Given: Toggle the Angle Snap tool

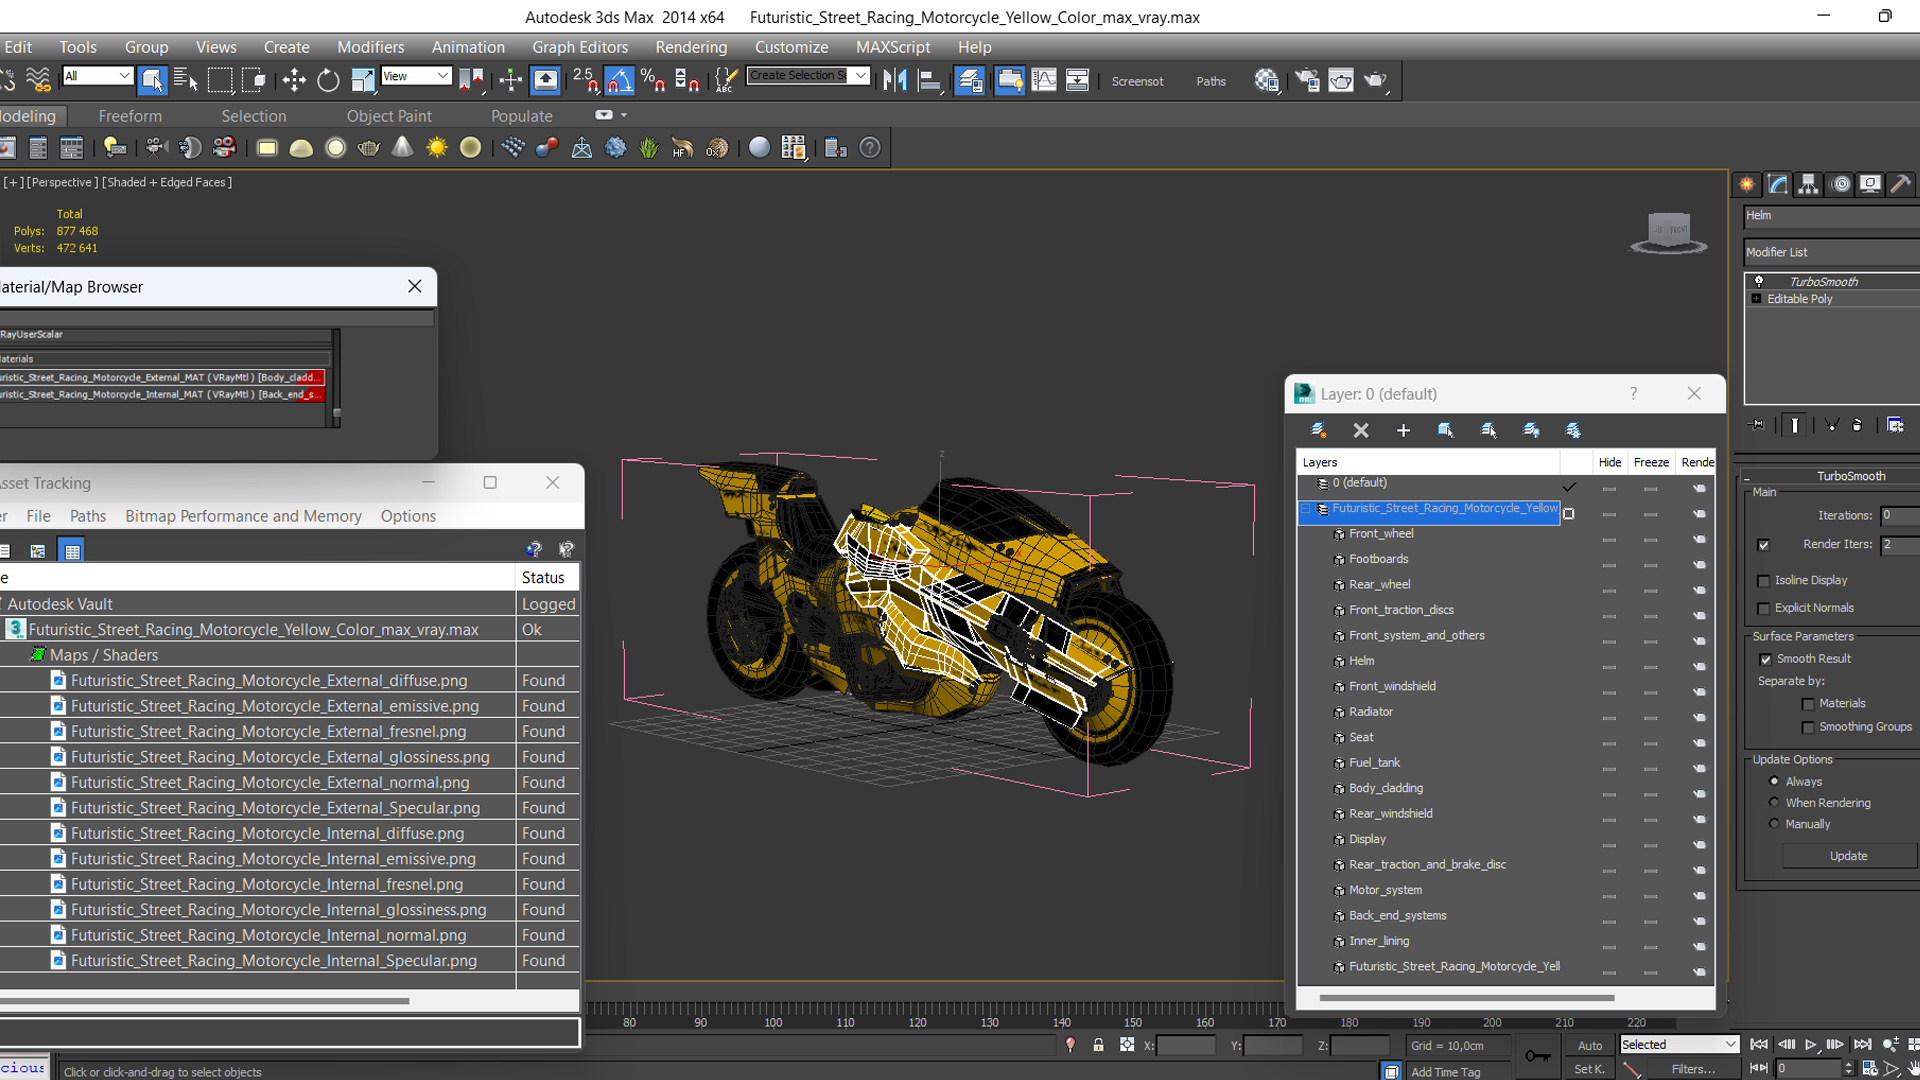Looking at the screenshot, I should click(619, 80).
